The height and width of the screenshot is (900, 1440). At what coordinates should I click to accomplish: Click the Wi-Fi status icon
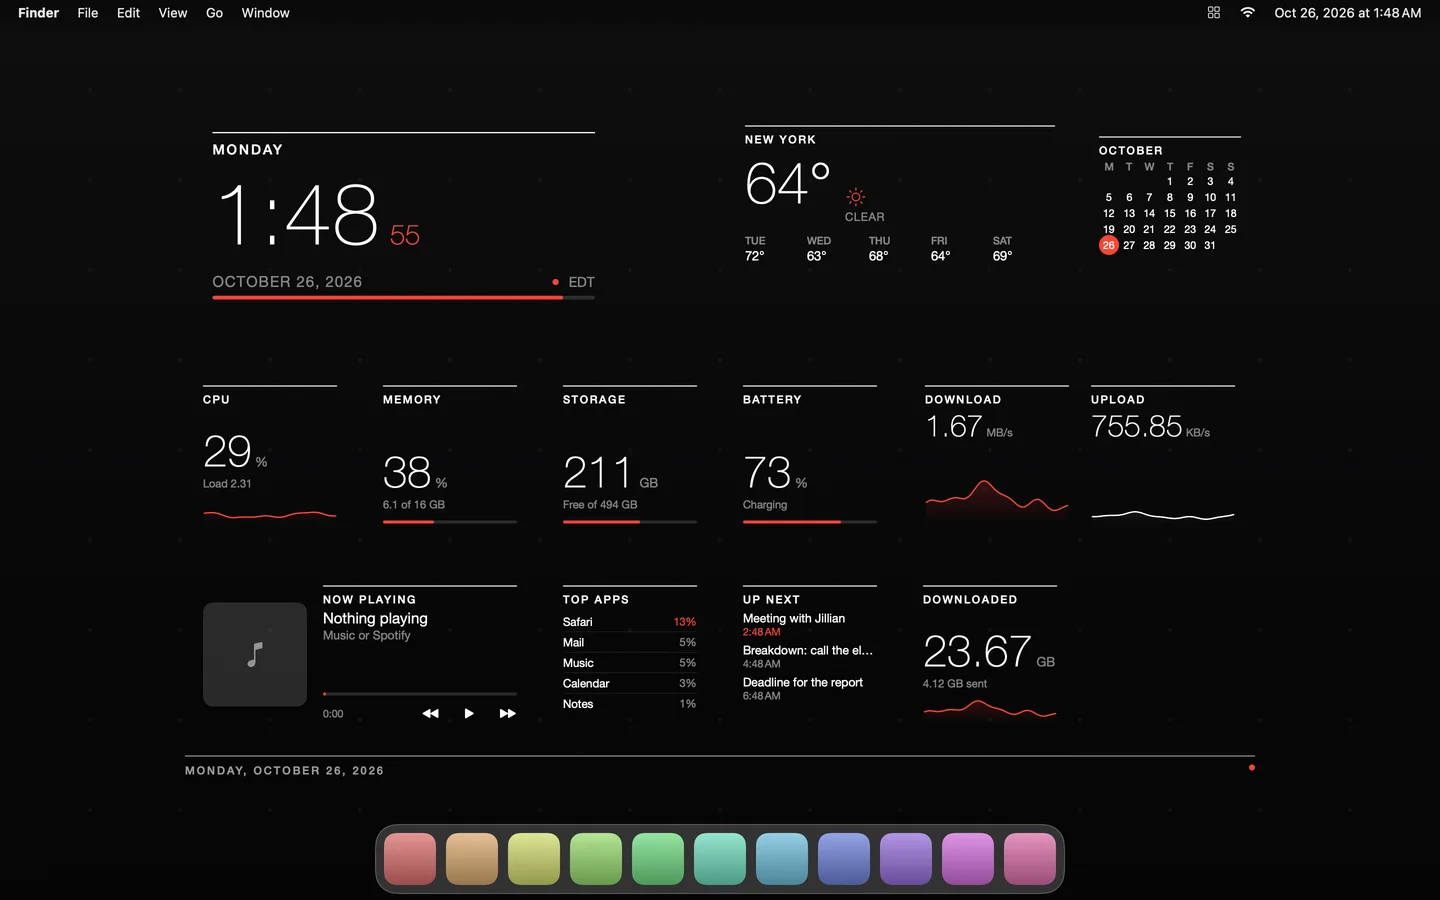coord(1247,13)
